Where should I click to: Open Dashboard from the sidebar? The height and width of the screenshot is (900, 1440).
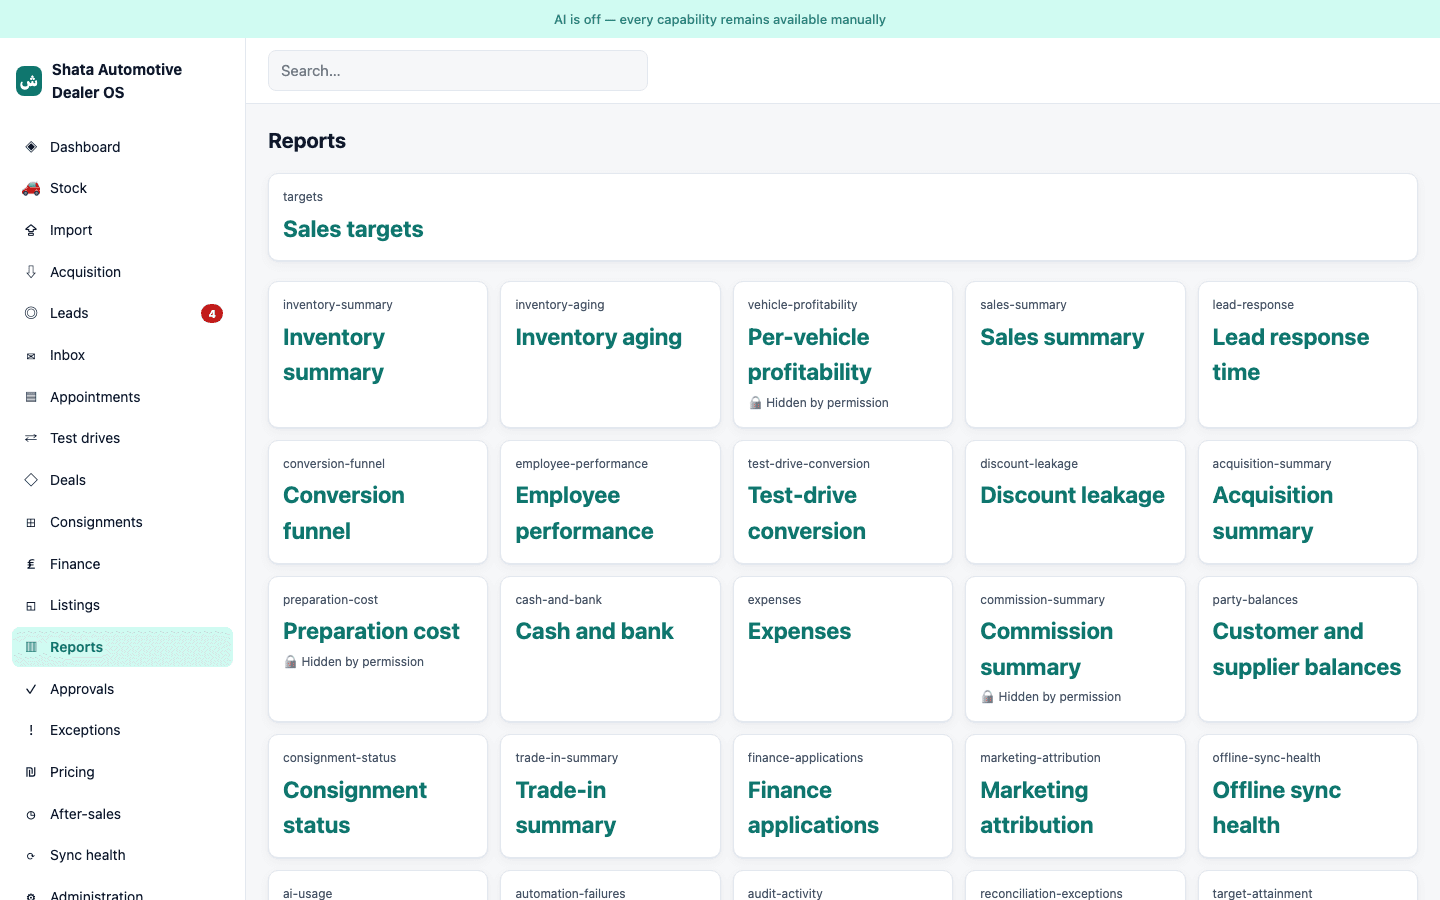click(122, 147)
